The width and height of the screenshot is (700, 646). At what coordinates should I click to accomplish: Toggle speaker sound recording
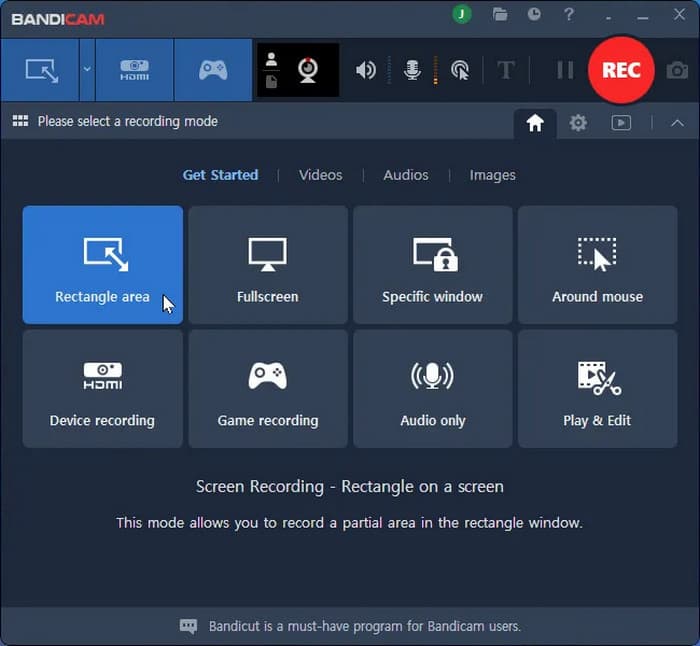point(366,70)
